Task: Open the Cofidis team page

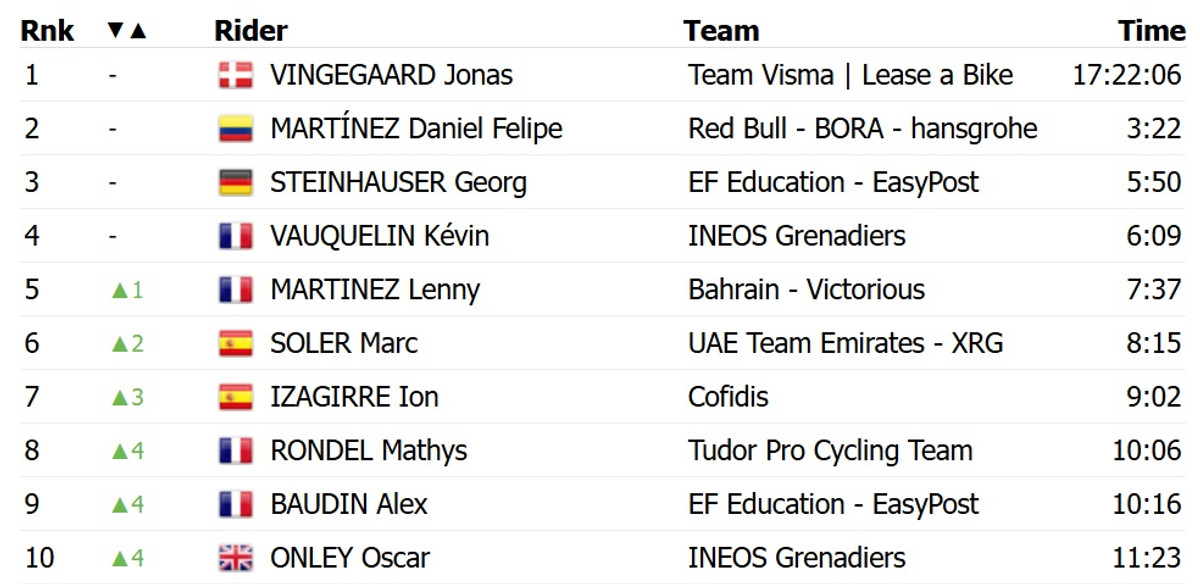Action: pyautogui.click(x=728, y=397)
